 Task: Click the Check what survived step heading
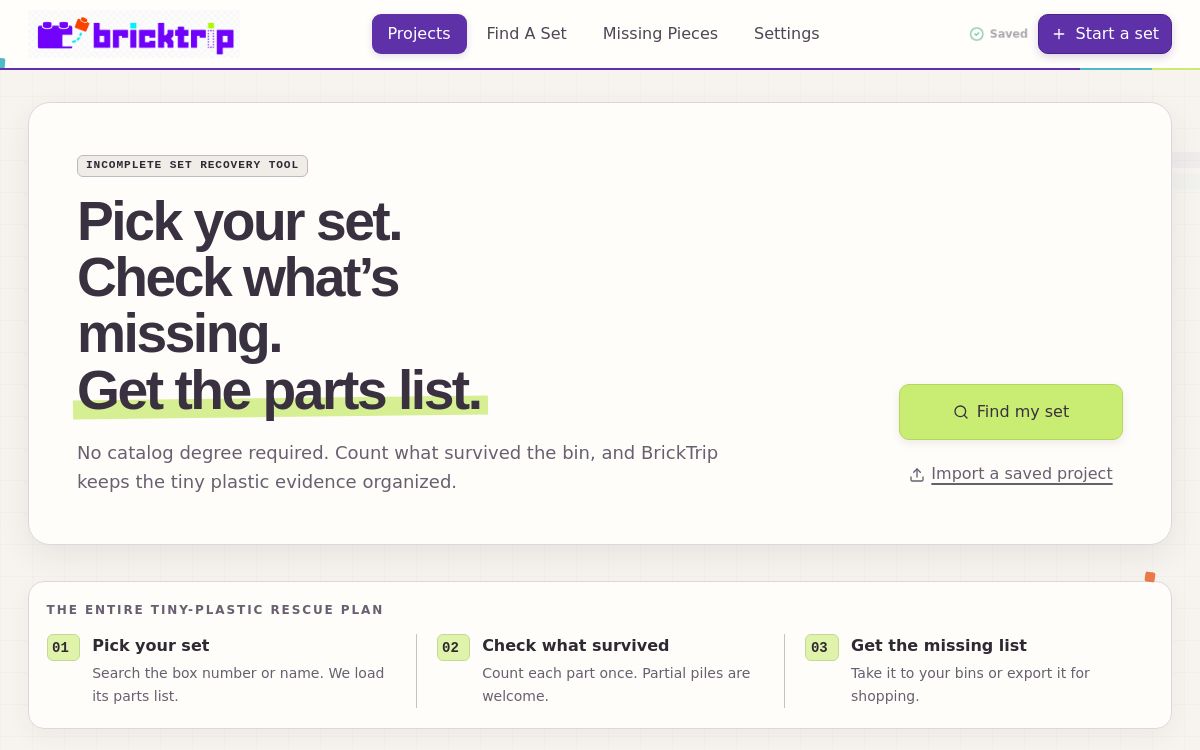576,646
